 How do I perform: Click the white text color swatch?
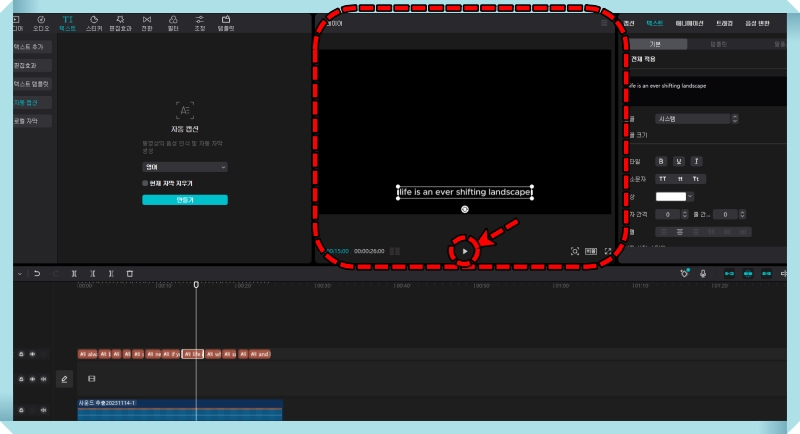670,196
